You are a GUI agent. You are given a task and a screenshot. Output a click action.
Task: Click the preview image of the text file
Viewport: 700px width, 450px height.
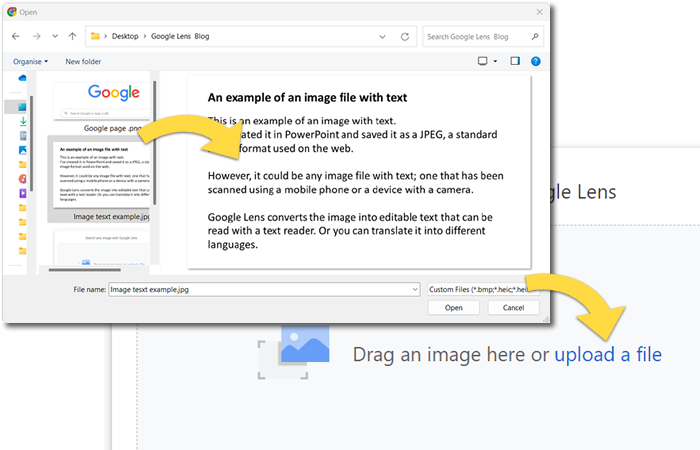pyautogui.click(x=359, y=172)
